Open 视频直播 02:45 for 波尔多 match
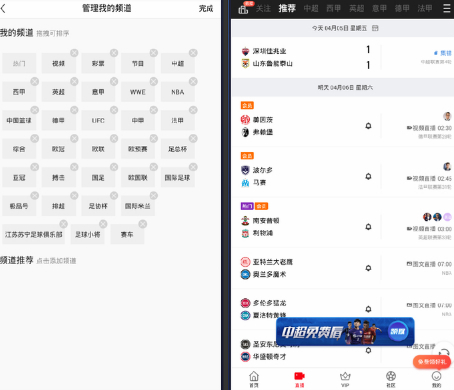 point(429,178)
